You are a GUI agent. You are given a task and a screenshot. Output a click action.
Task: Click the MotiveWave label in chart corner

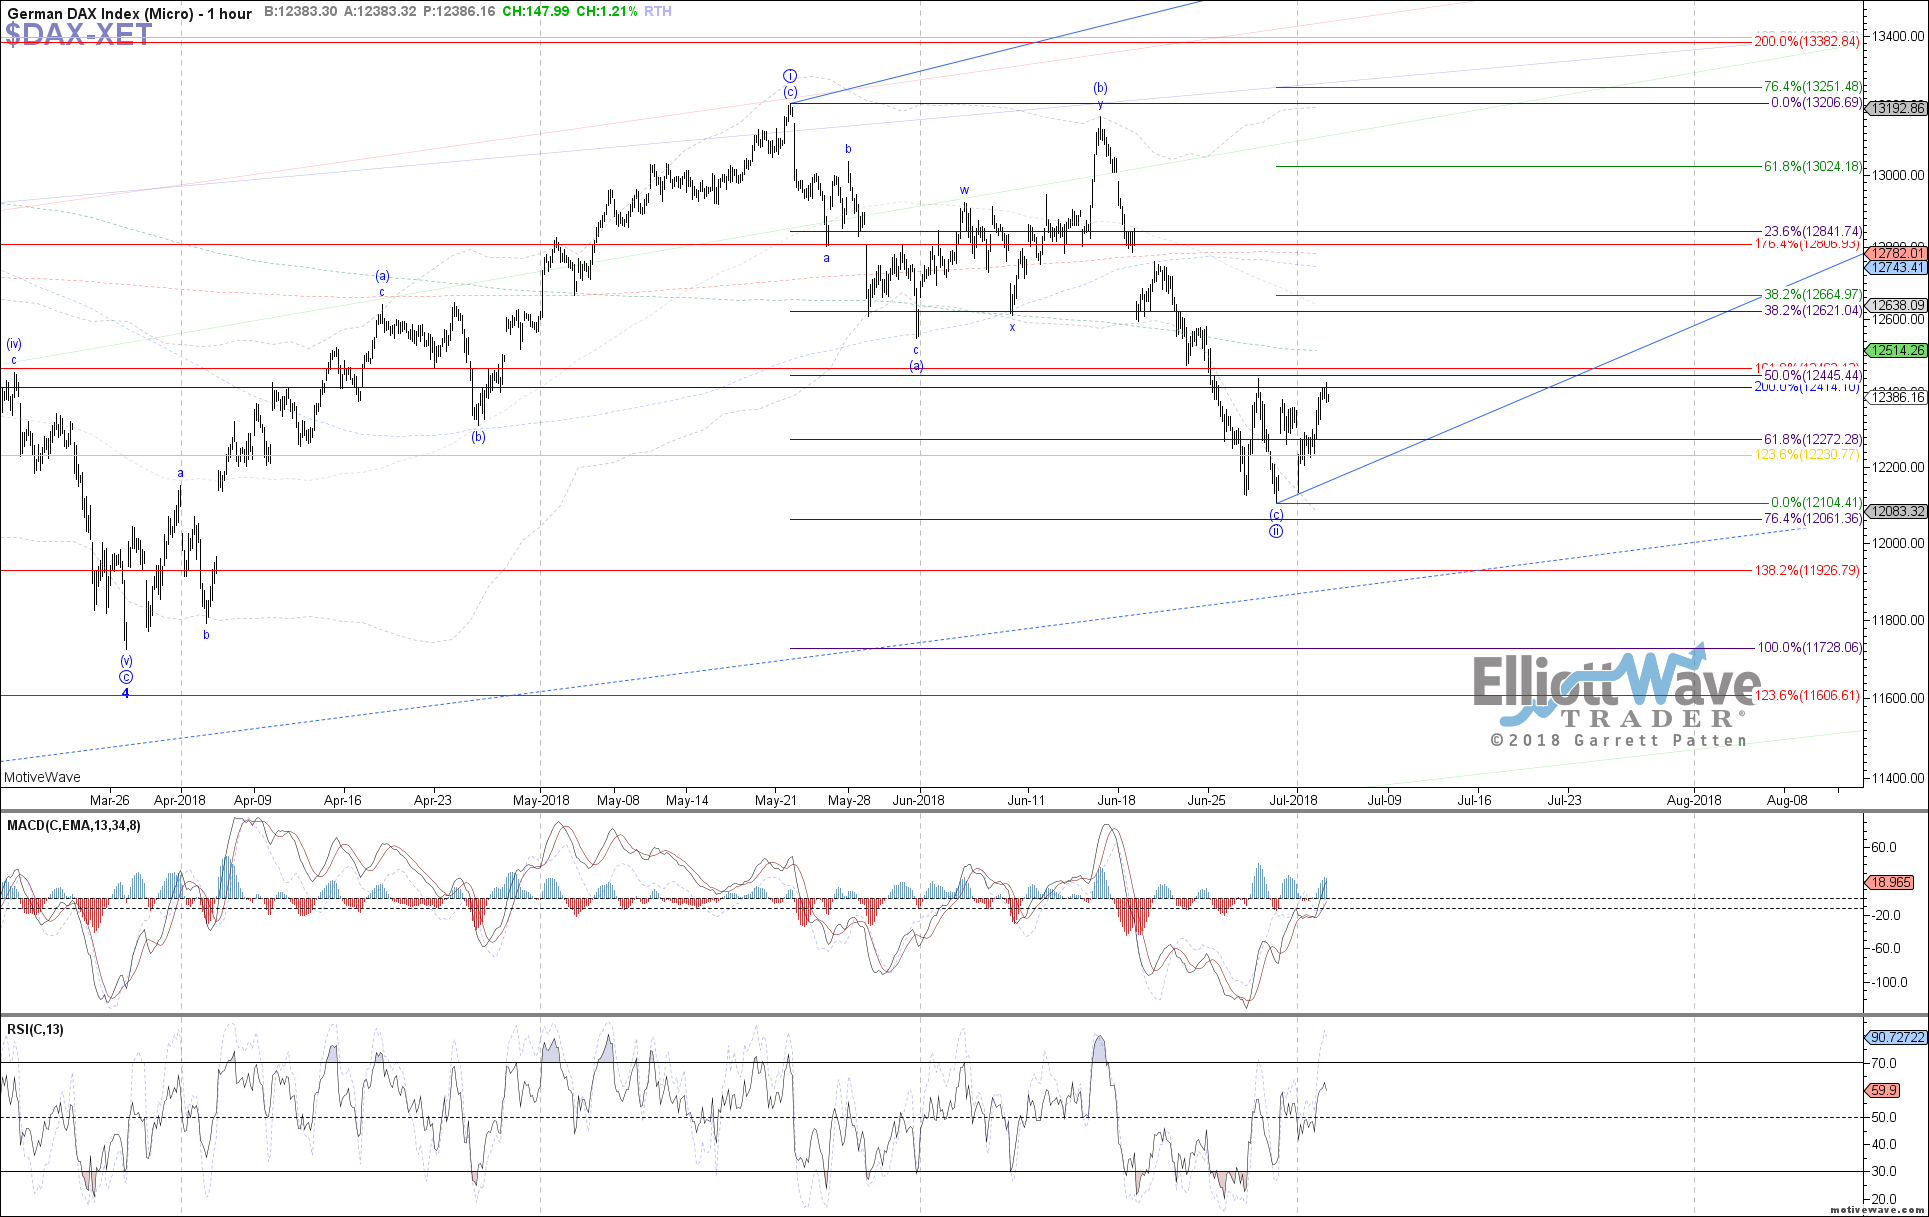click(42, 777)
